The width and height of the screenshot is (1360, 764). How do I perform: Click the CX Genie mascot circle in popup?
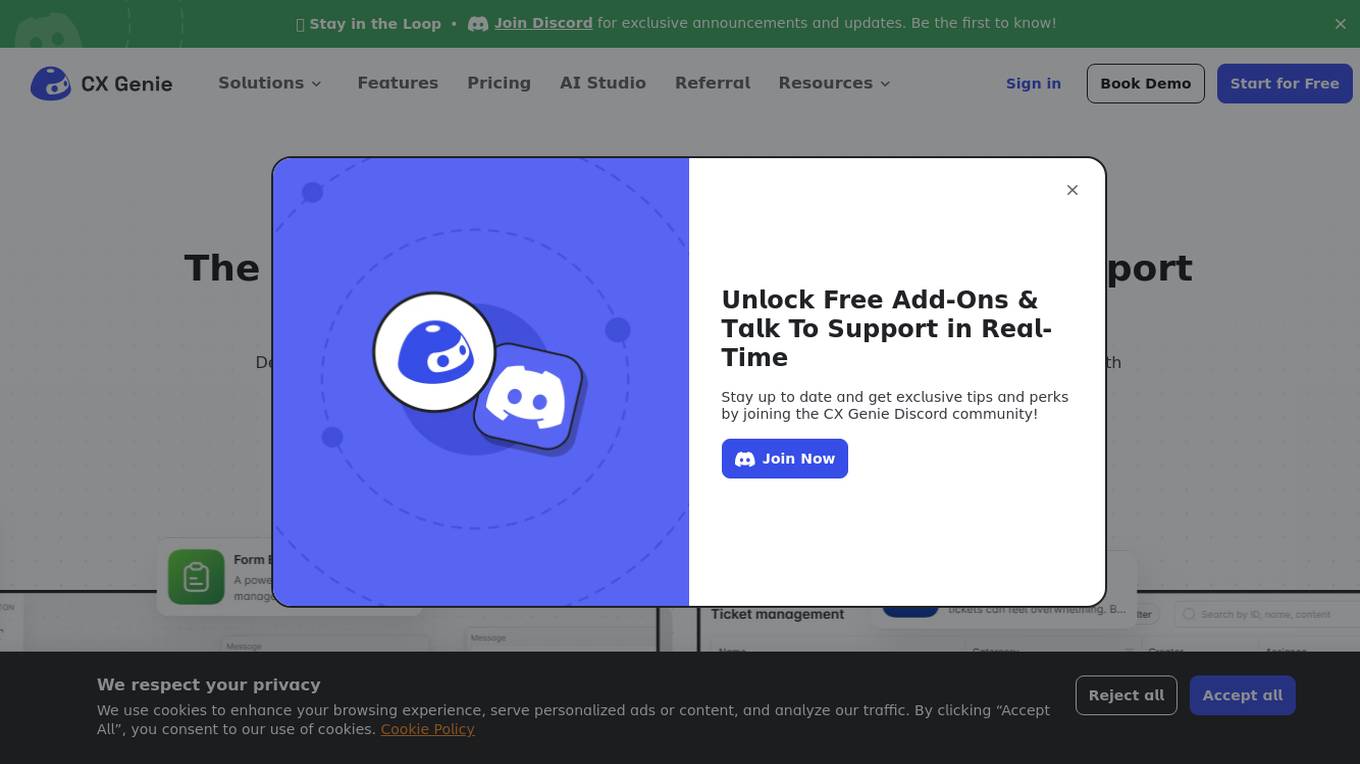(x=435, y=352)
